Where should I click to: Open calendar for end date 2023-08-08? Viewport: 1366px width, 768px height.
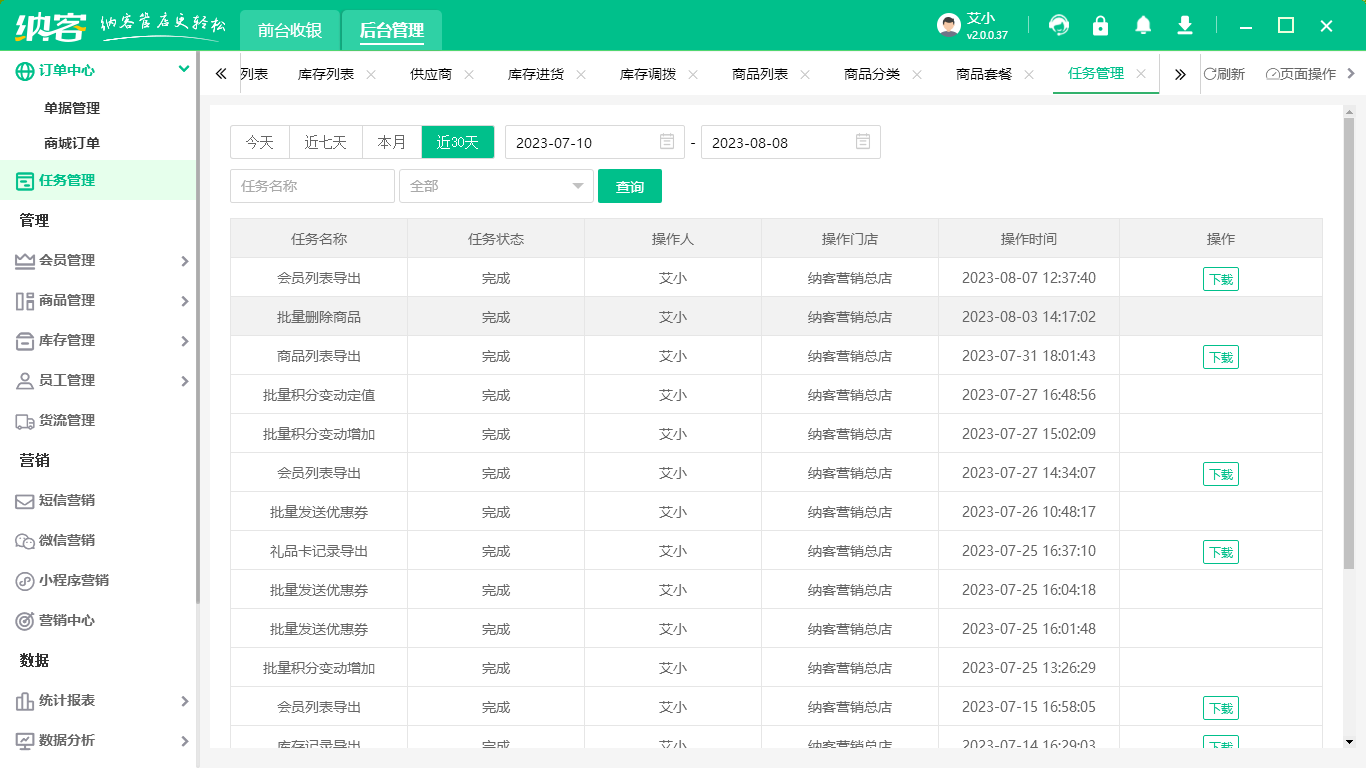863,142
